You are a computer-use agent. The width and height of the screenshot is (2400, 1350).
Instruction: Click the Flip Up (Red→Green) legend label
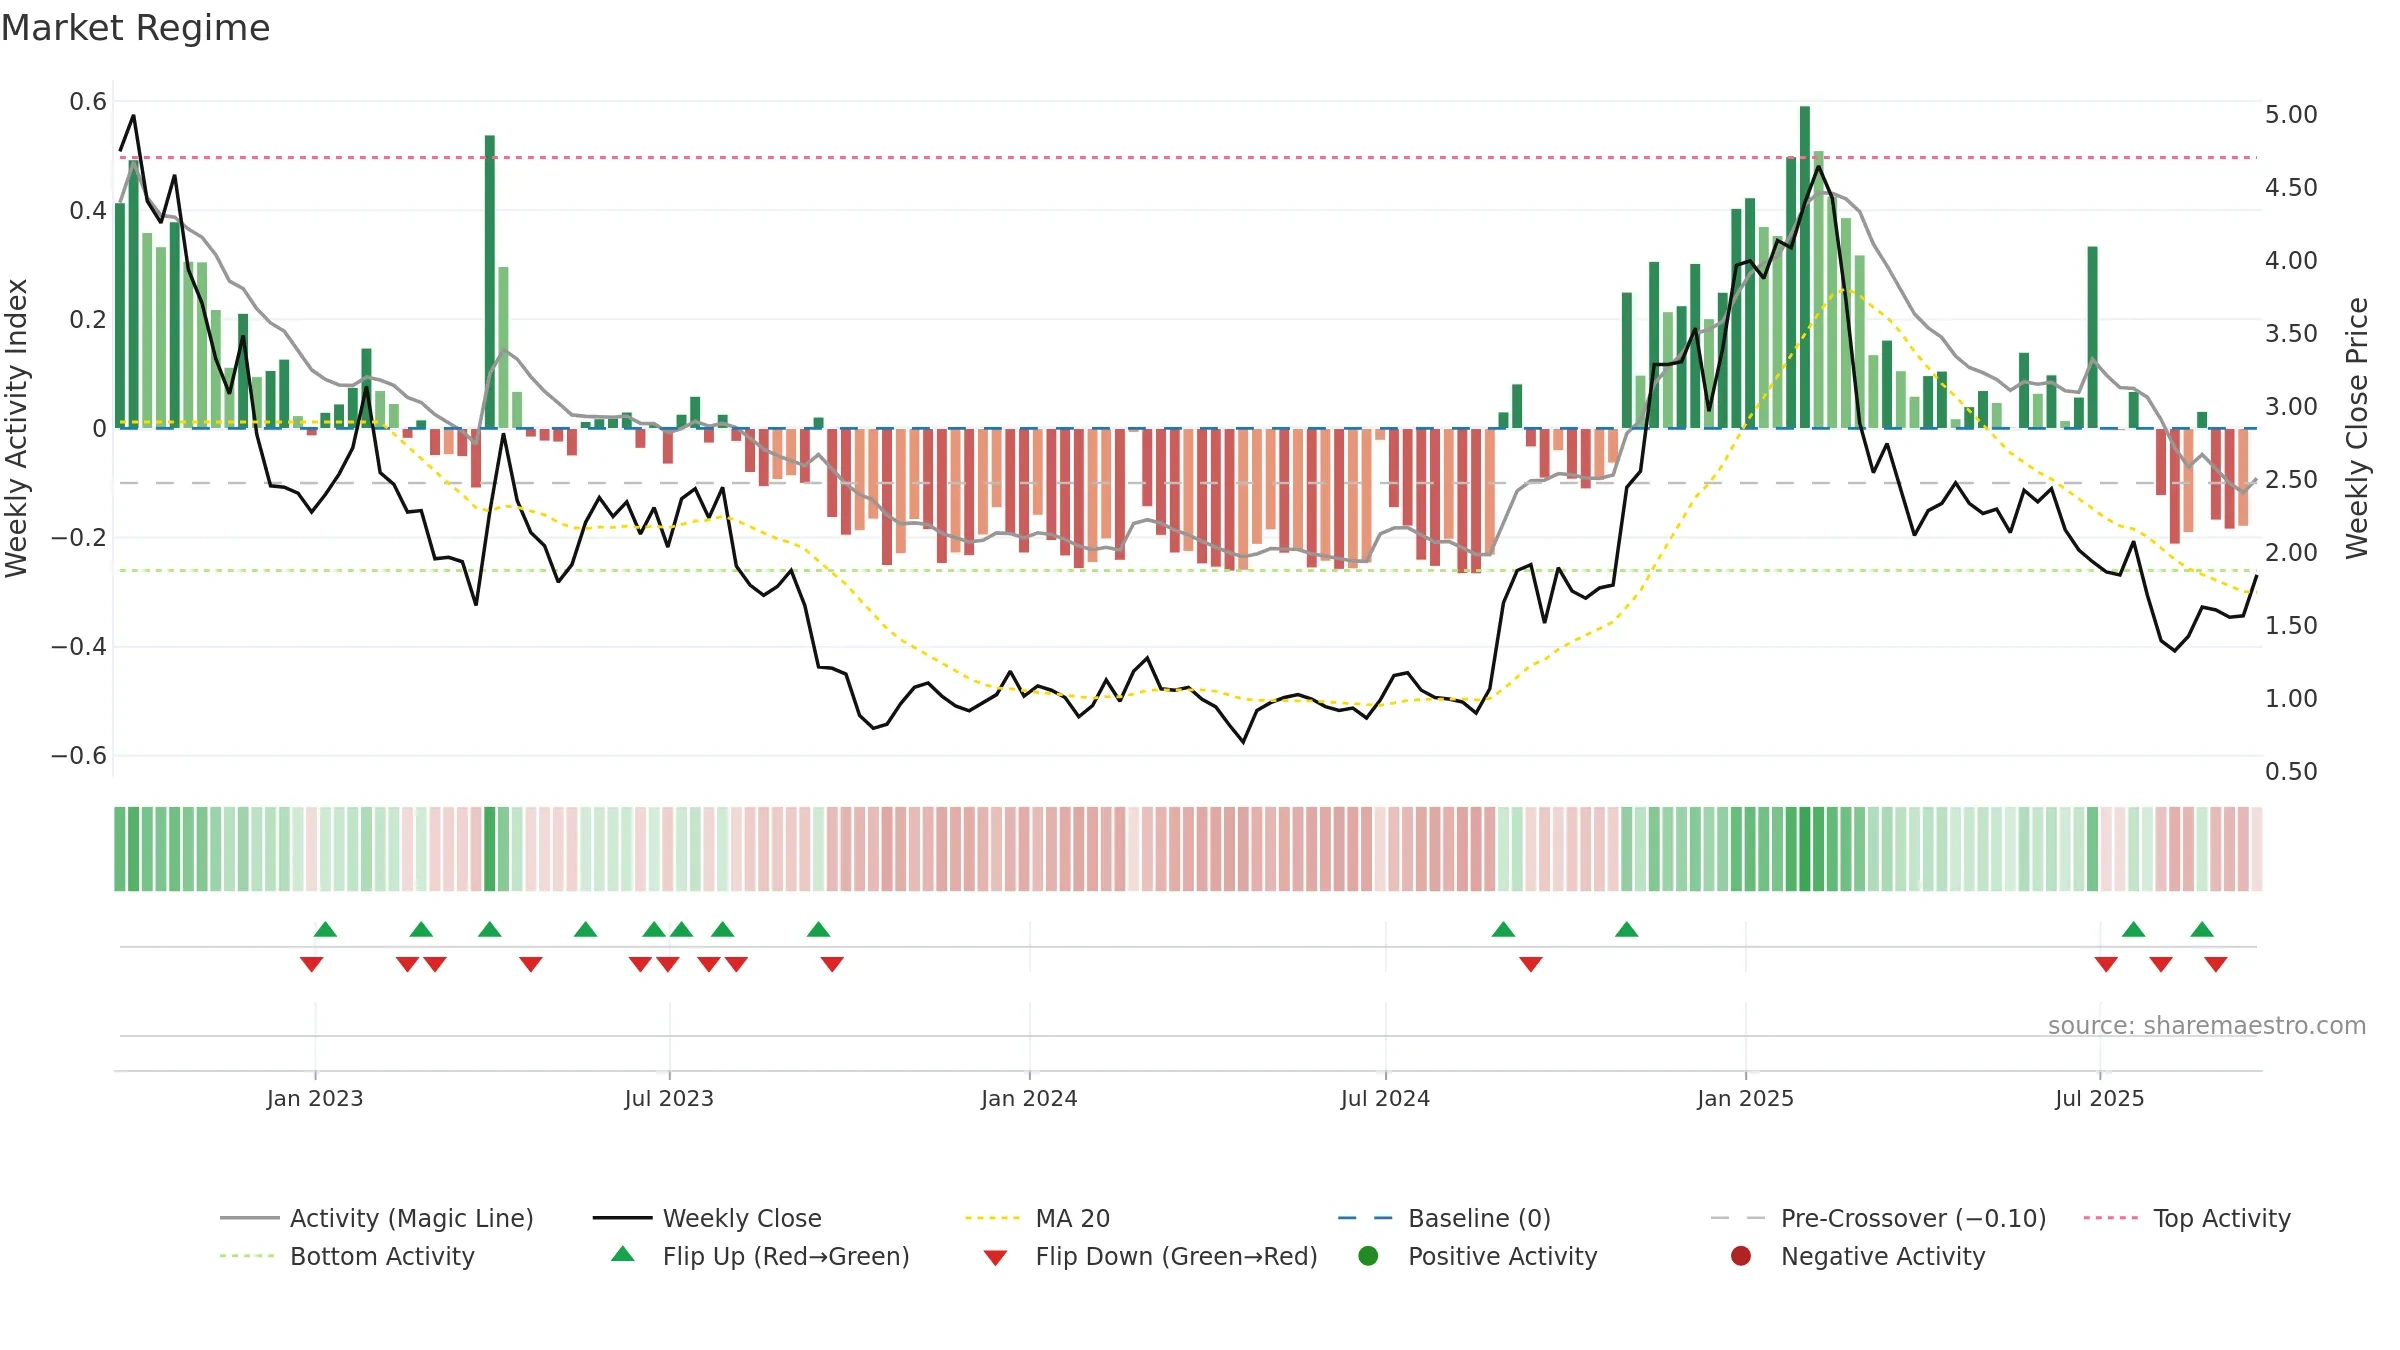point(786,1256)
